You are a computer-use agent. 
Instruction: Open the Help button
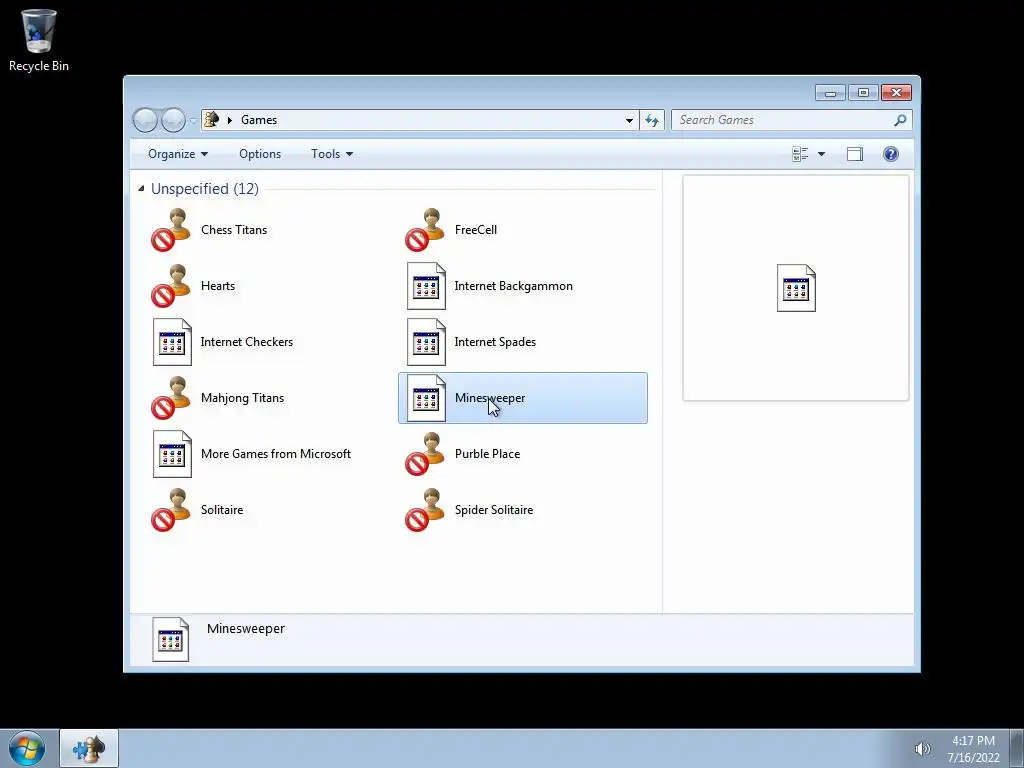click(x=890, y=154)
